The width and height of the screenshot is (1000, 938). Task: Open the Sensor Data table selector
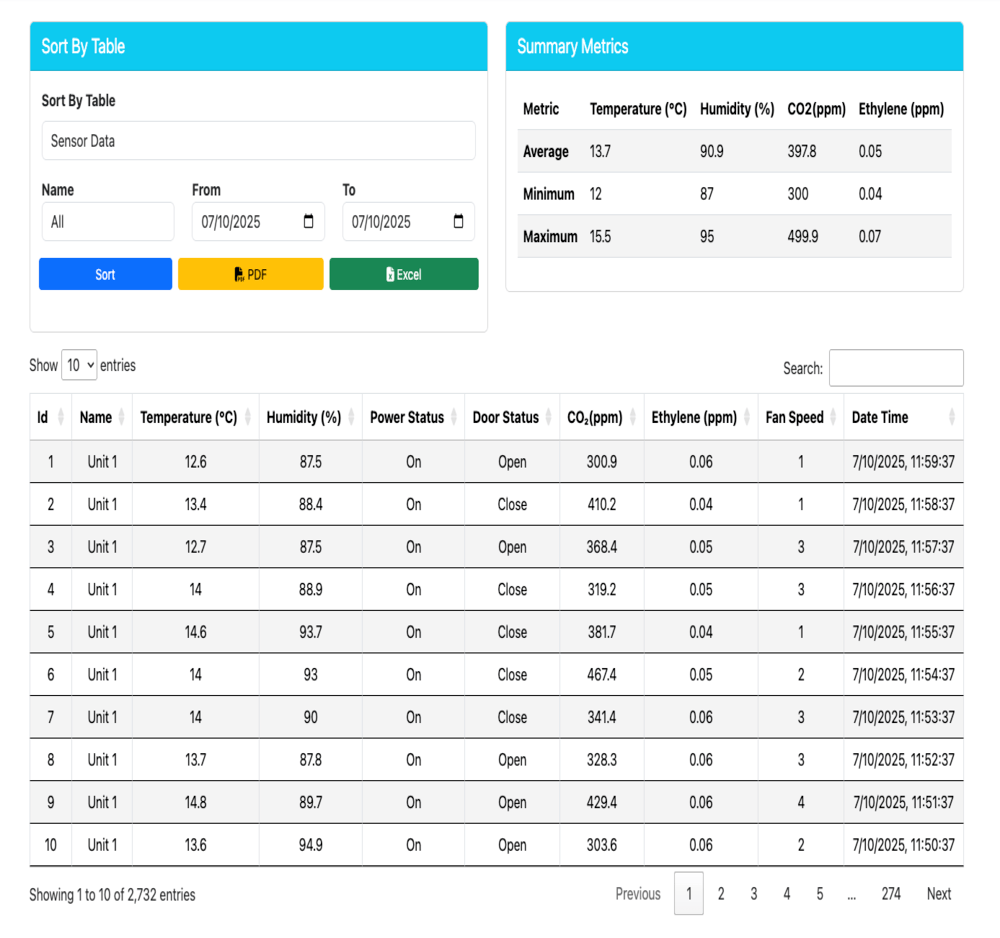pyautogui.click(x=258, y=141)
